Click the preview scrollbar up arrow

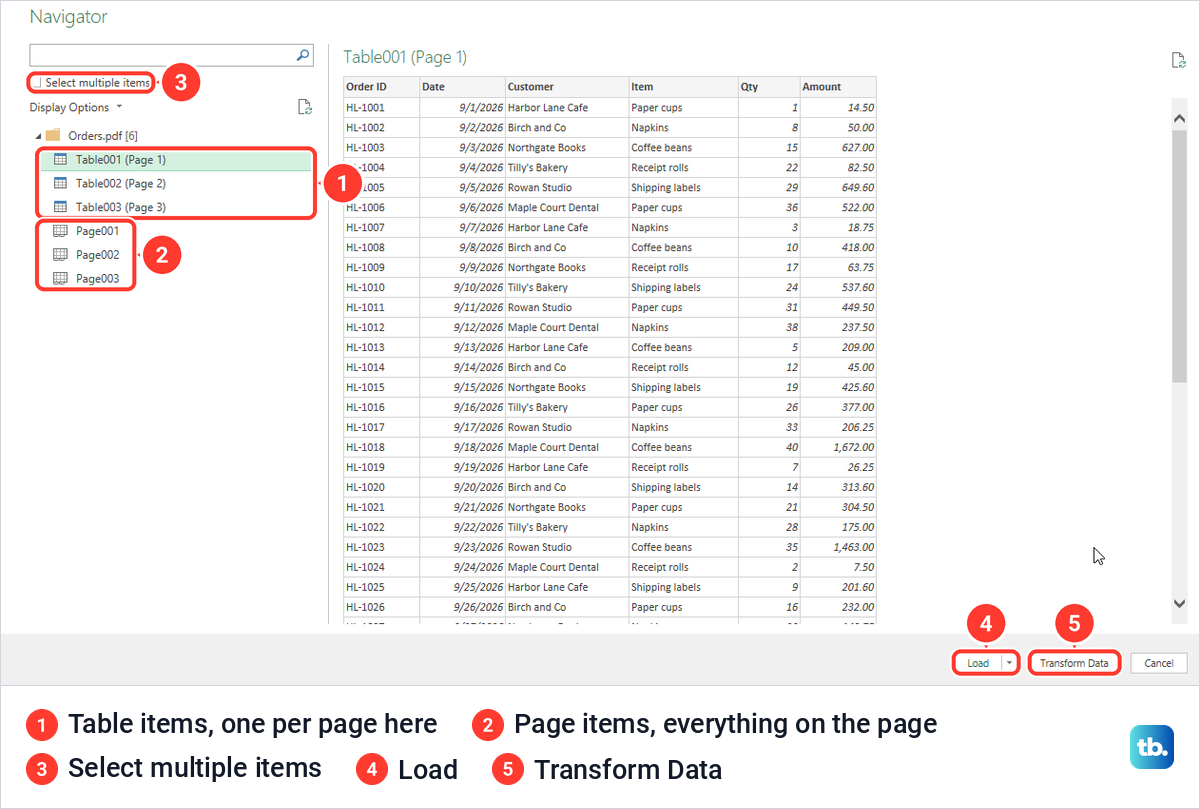pos(1179,118)
